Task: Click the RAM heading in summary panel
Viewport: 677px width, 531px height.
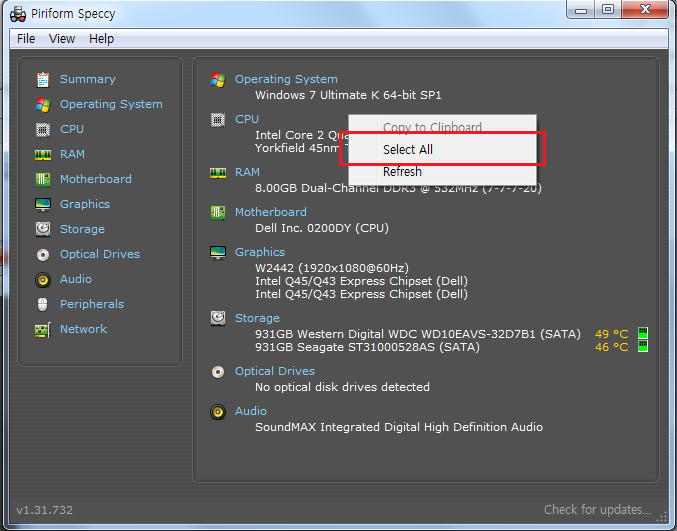Action: coord(247,173)
